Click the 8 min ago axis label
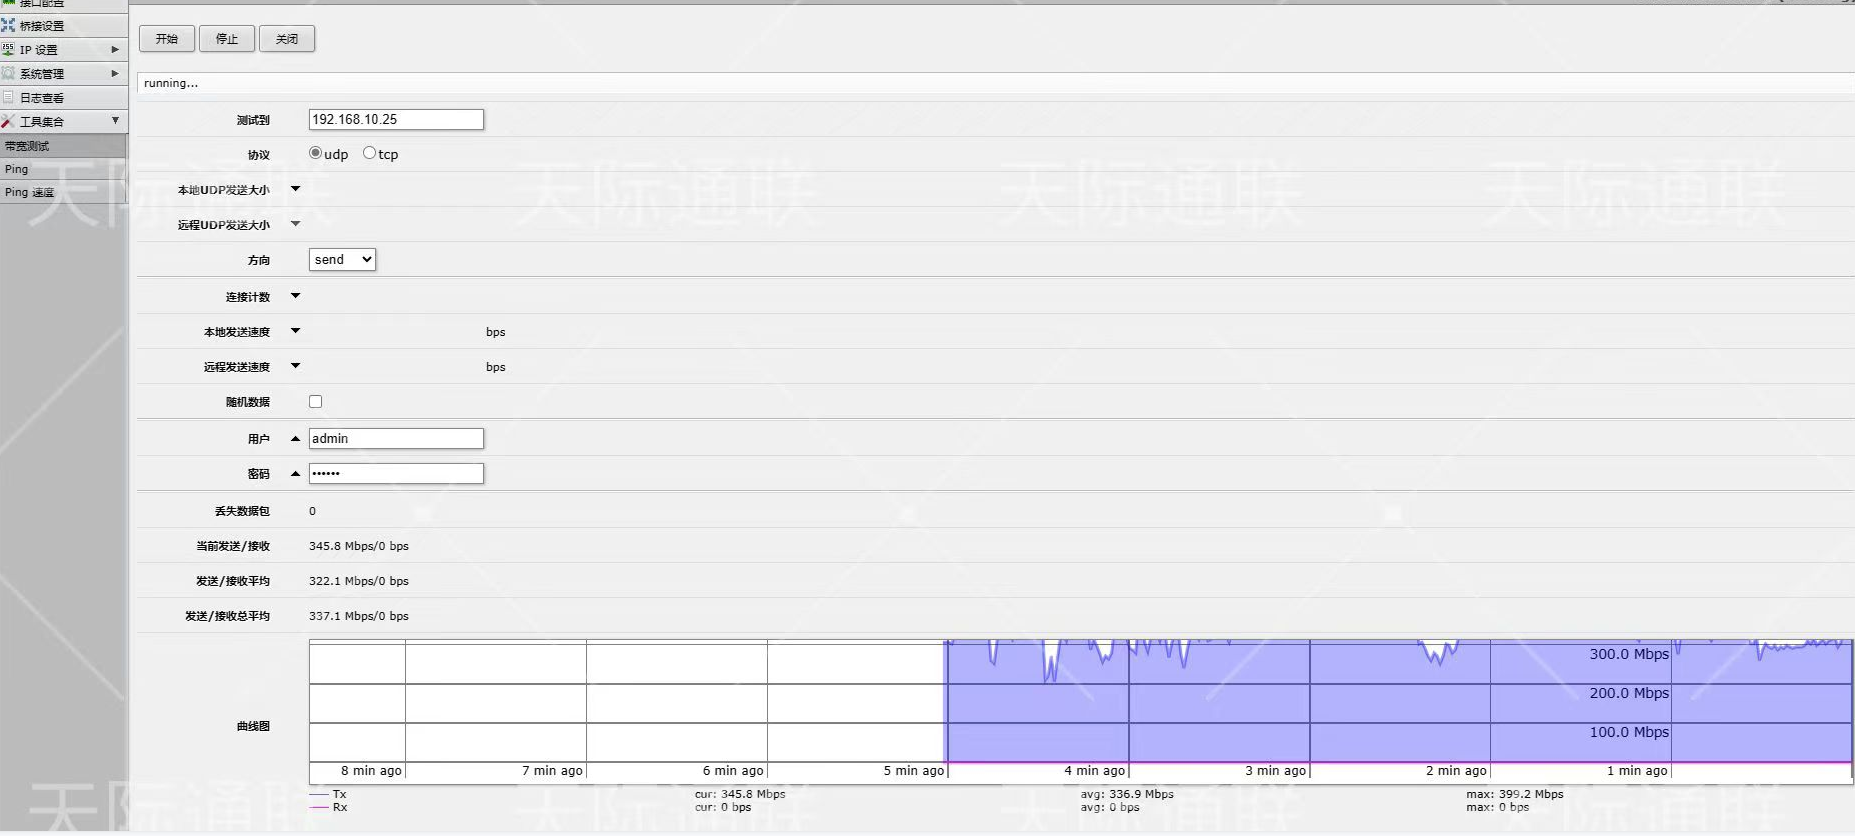This screenshot has height=836, width=1855. point(371,771)
